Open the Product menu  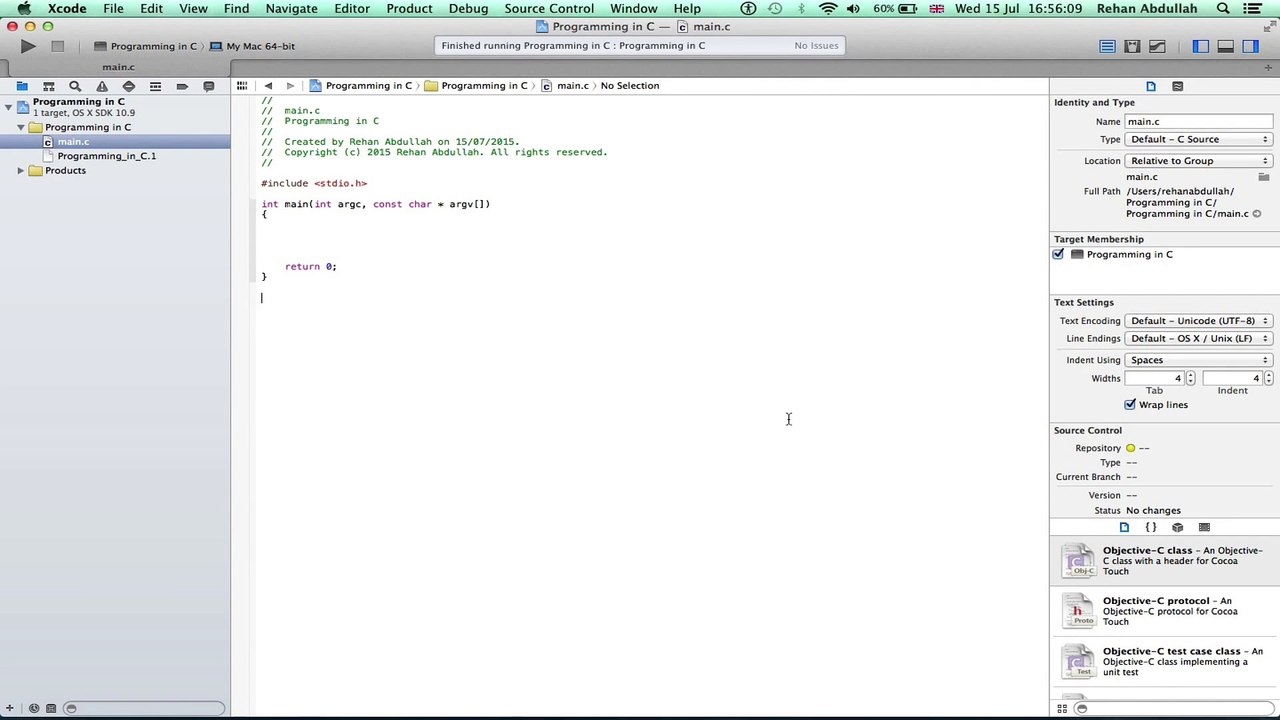click(409, 9)
